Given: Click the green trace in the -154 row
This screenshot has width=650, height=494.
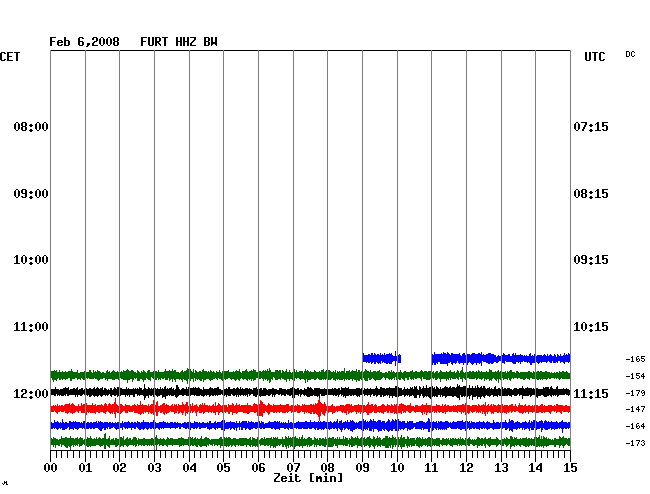Looking at the screenshot, I should click(x=310, y=375).
